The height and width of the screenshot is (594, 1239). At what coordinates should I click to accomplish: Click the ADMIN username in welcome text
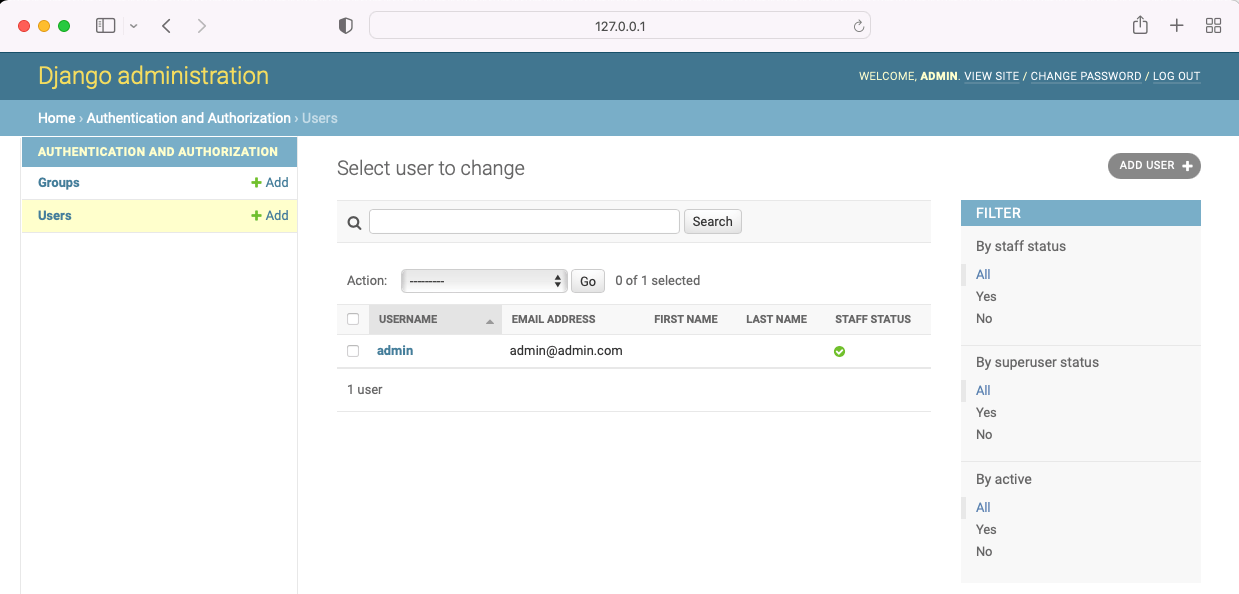[939, 76]
